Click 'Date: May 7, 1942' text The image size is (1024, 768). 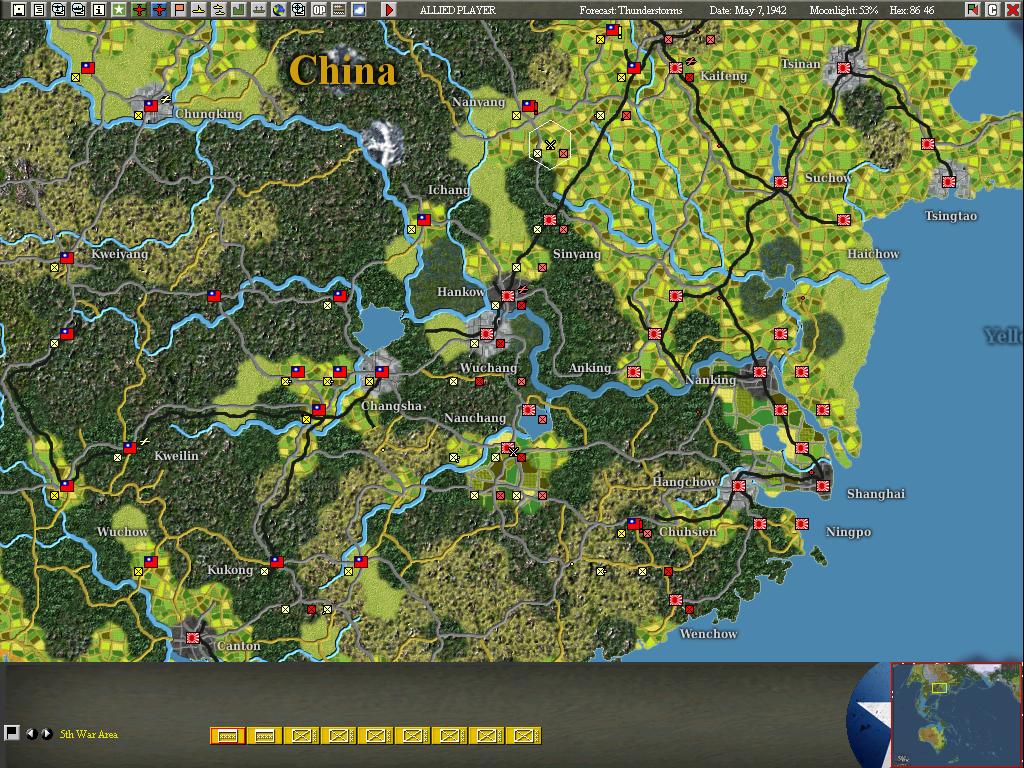pyautogui.click(x=748, y=10)
